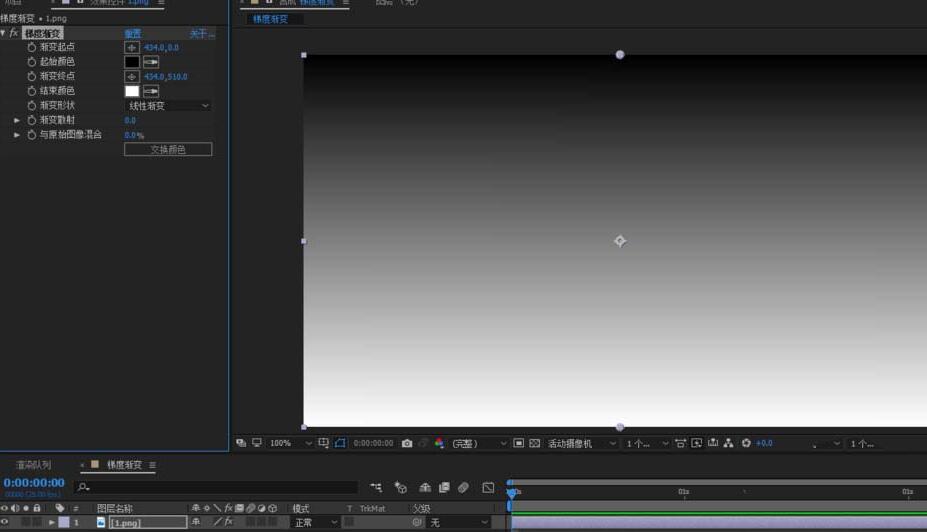Reset exposure icon beside +0.0
The width and height of the screenshot is (927, 532).
pyautogui.click(x=746, y=443)
